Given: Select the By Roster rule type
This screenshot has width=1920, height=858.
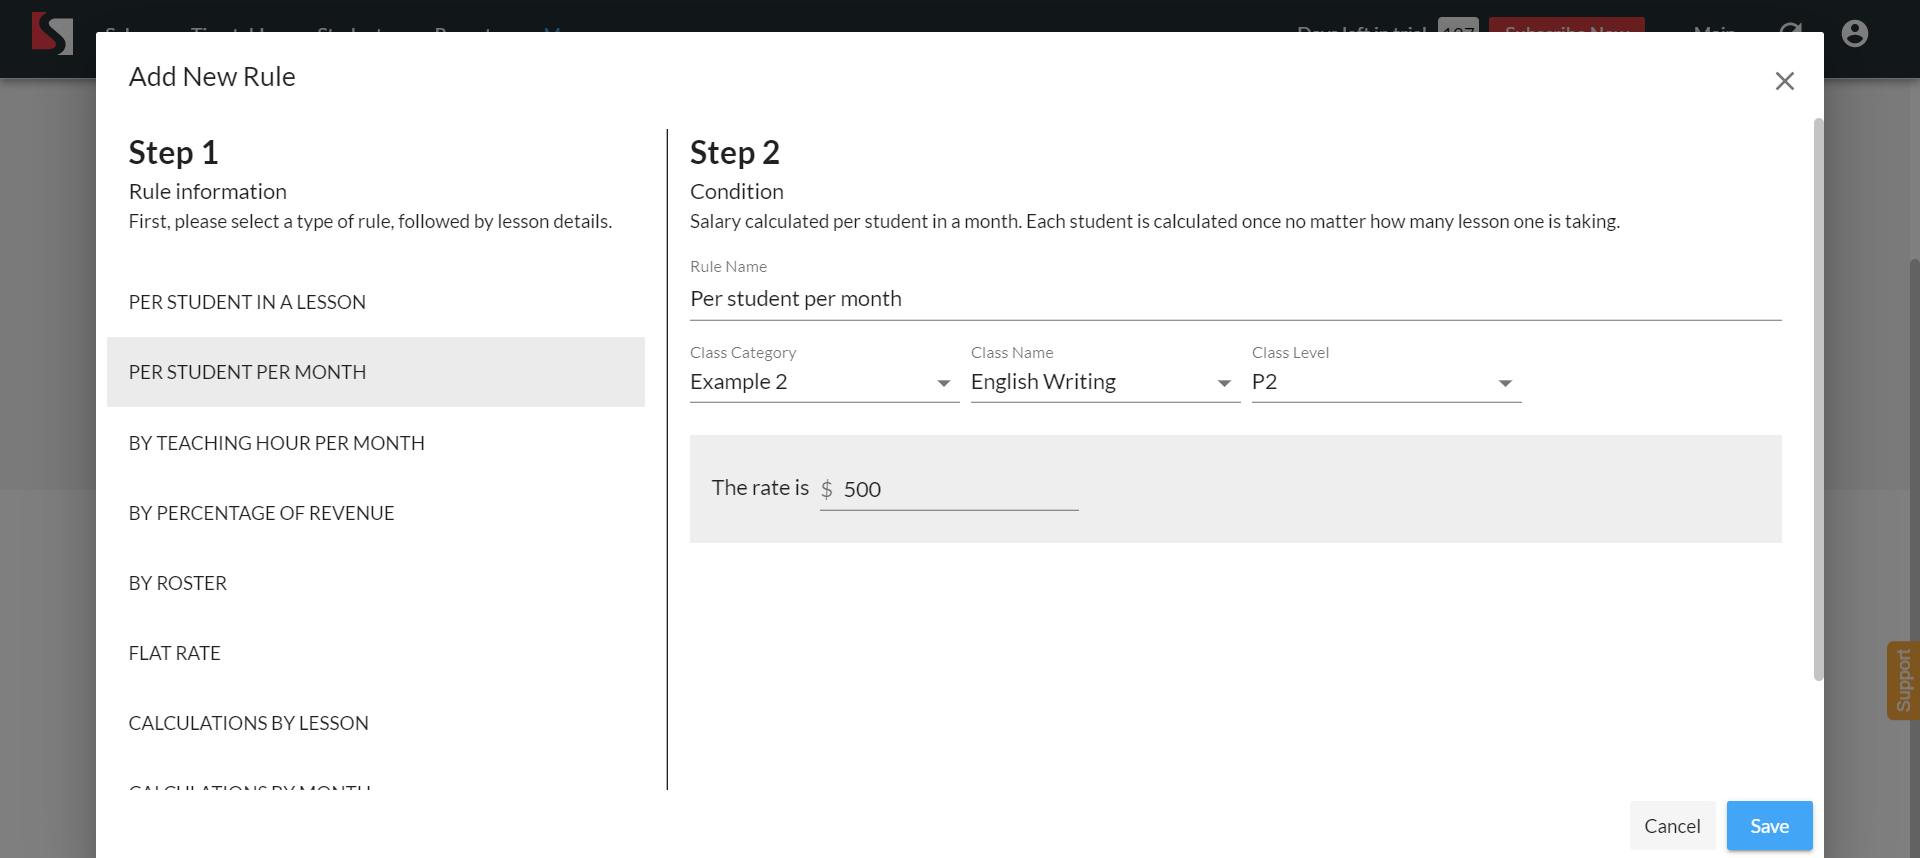Looking at the screenshot, I should (x=376, y=583).
